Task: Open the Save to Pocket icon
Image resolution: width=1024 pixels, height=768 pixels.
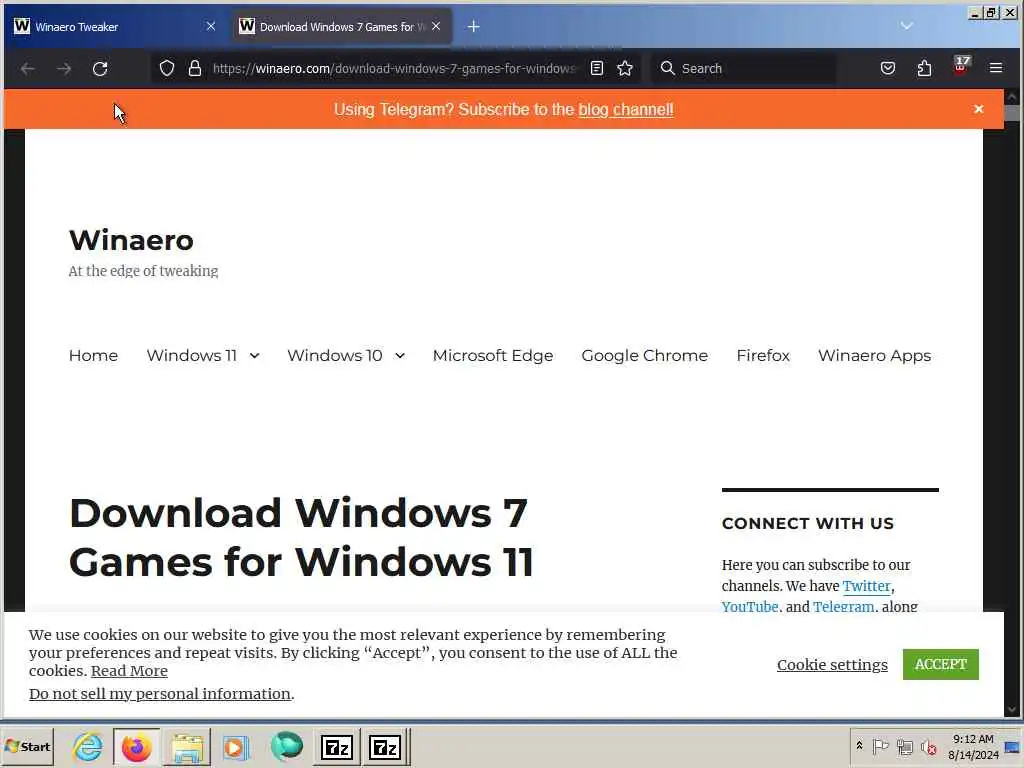Action: tap(888, 68)
